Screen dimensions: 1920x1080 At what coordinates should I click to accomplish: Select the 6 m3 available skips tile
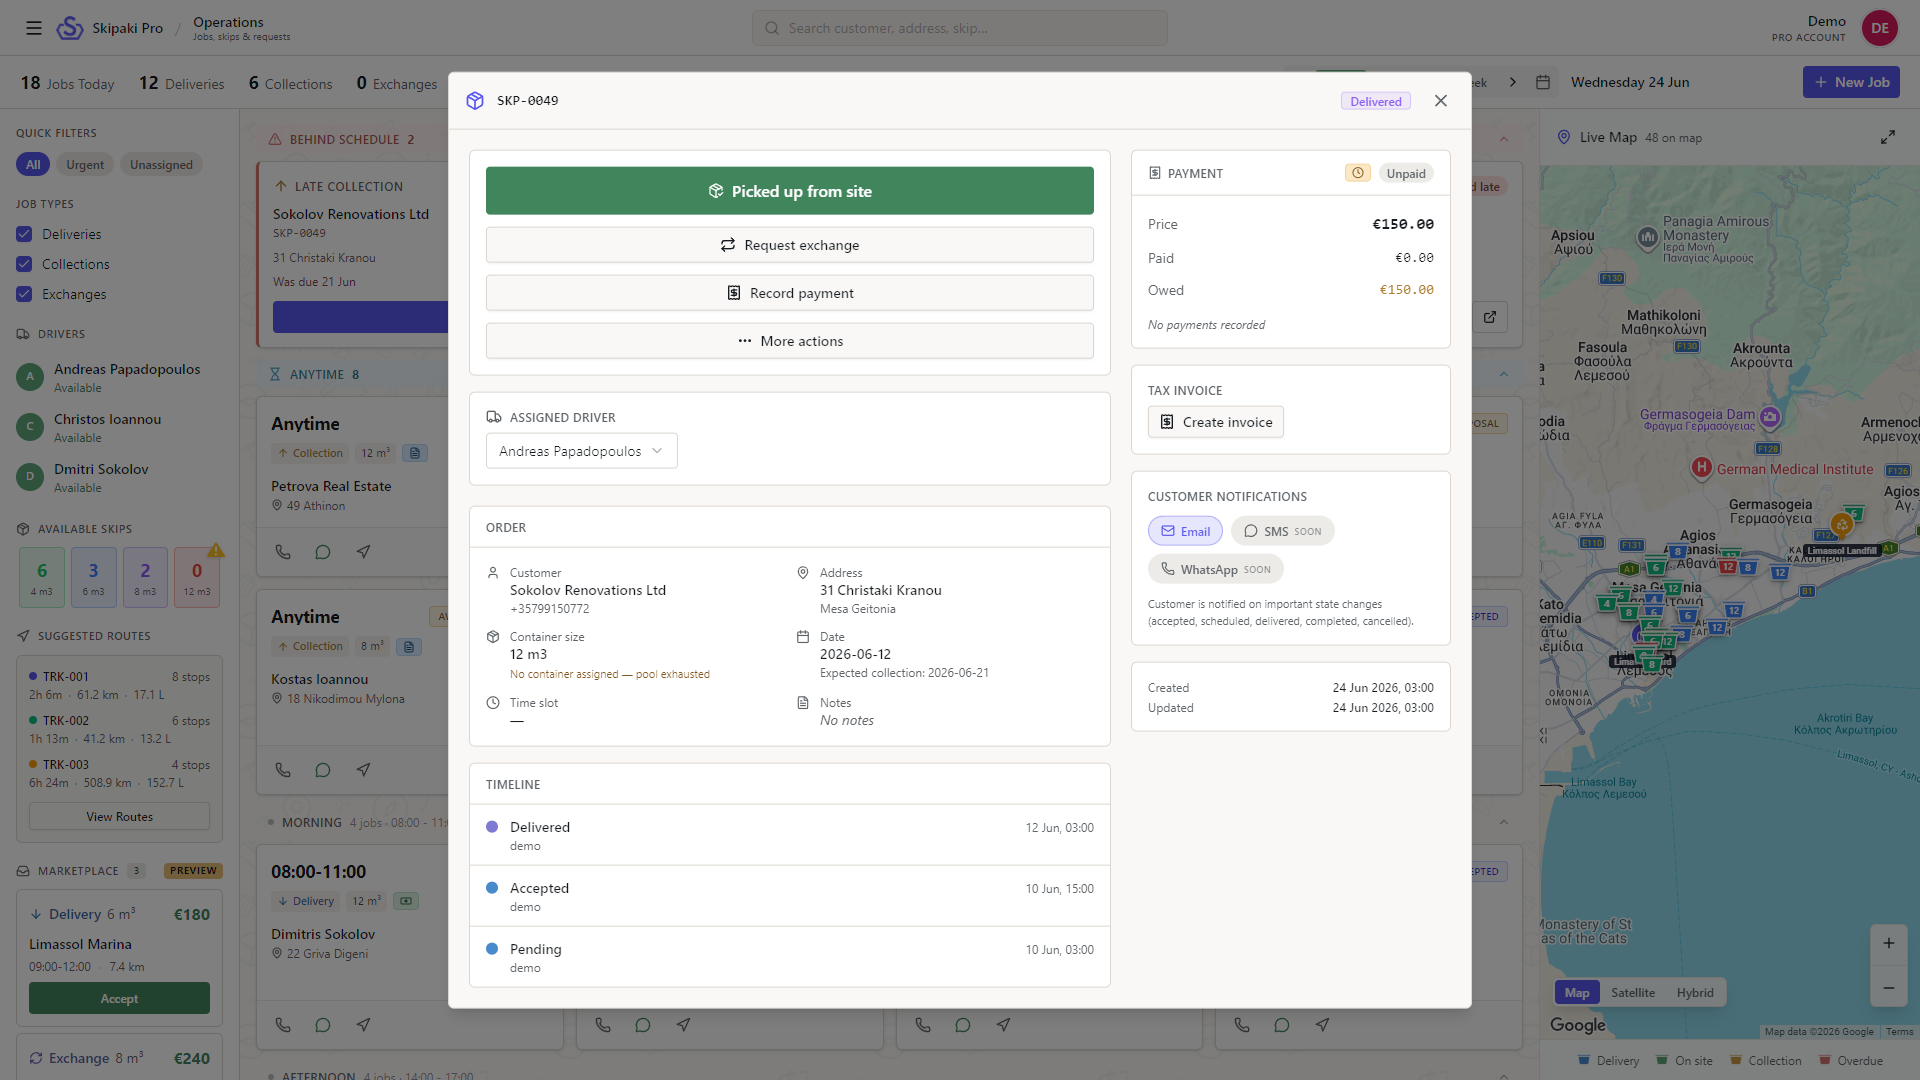[93, 578]
